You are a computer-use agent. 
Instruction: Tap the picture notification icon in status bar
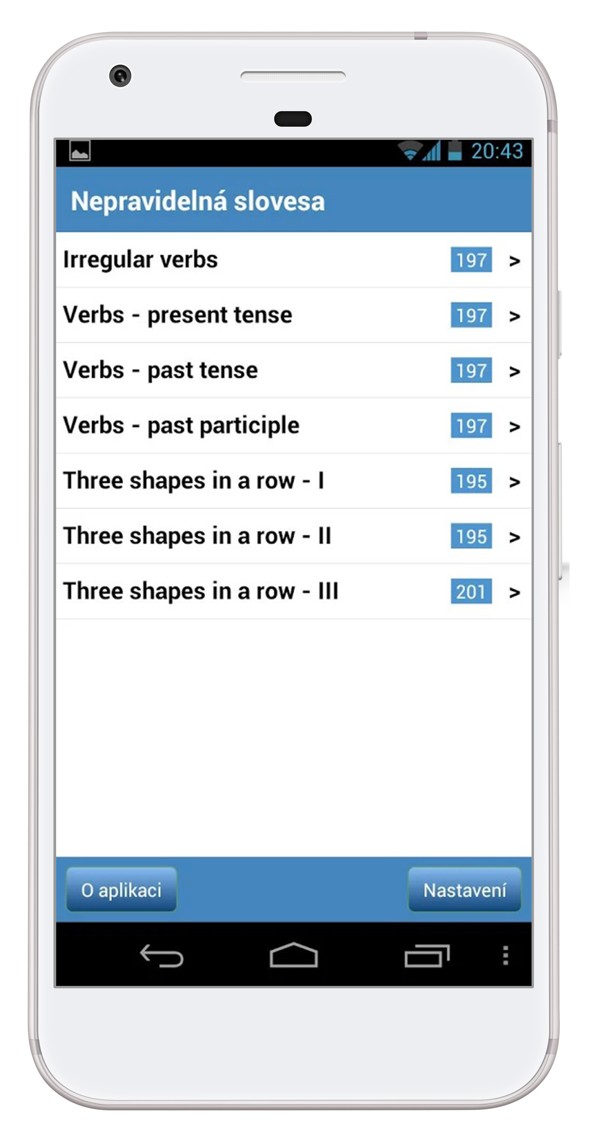click(x=79, y=151)
